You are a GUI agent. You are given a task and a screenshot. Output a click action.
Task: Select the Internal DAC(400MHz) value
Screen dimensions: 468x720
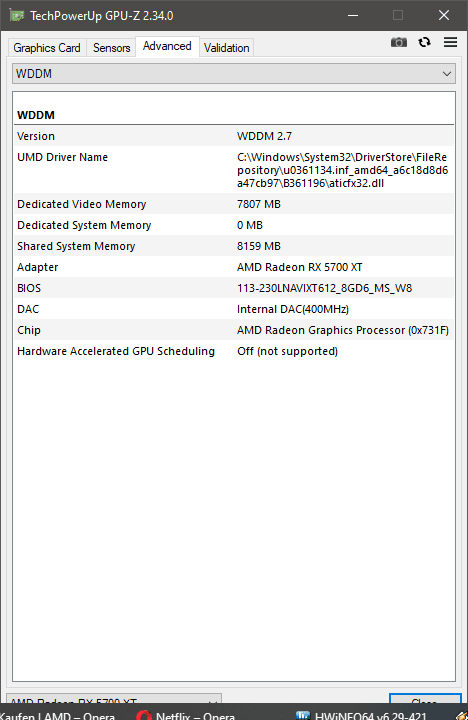coord(293,310)
